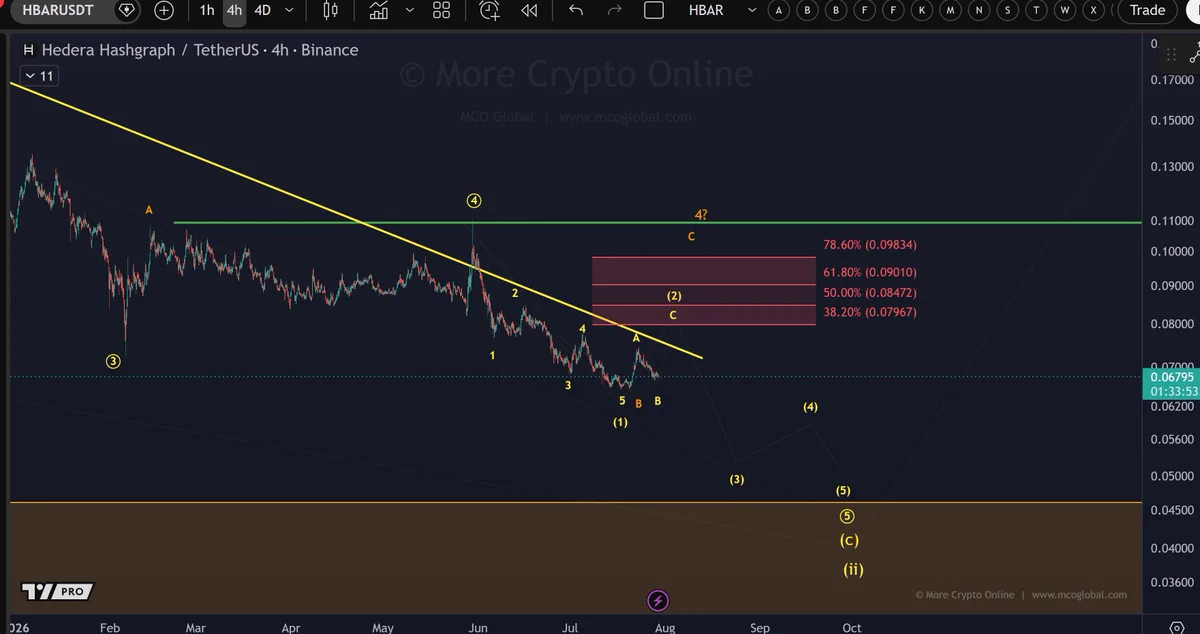Select the 38.20% (0.07967) Fibonacci label

869,313
